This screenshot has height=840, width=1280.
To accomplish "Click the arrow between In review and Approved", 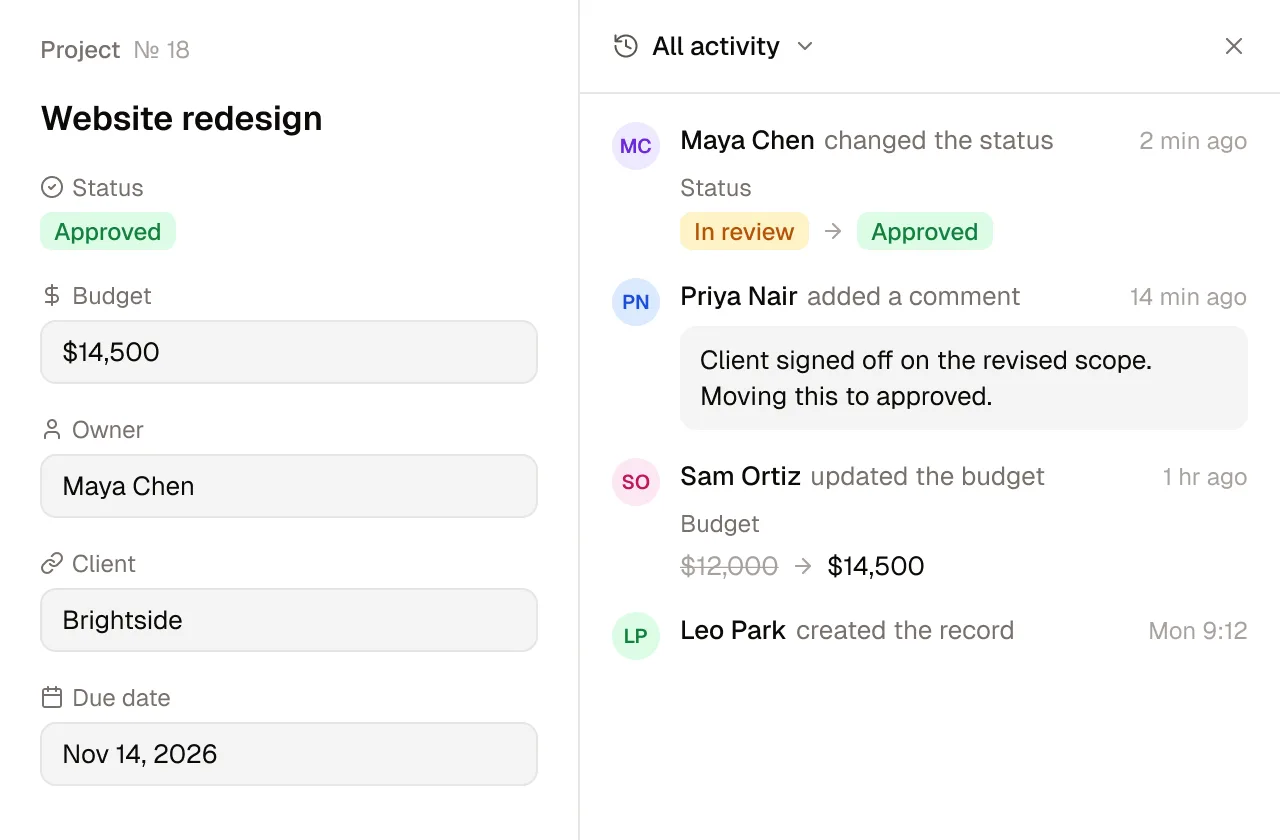I will click(833, 231).
